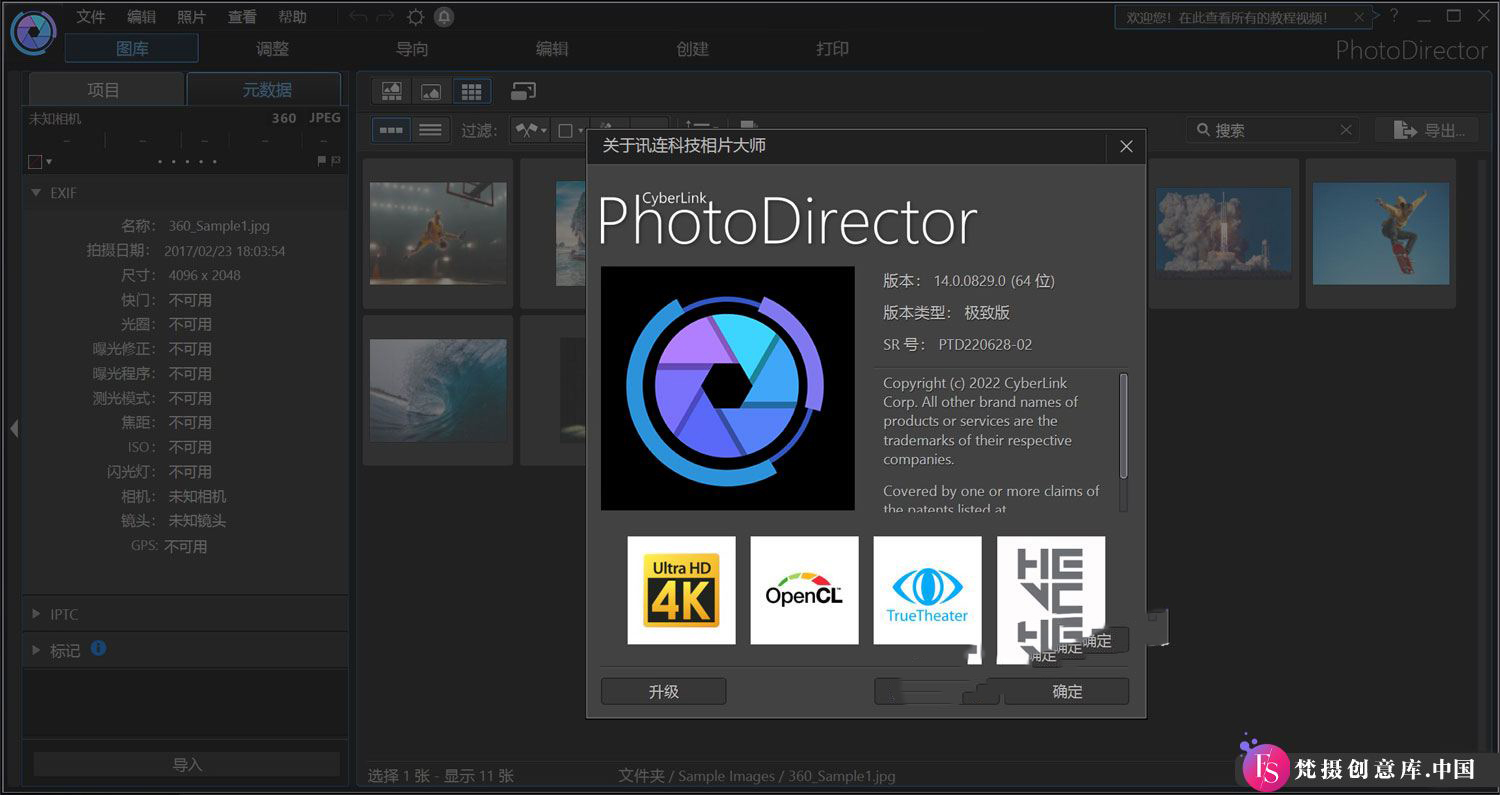Open notifications with the bell icon

444,17
